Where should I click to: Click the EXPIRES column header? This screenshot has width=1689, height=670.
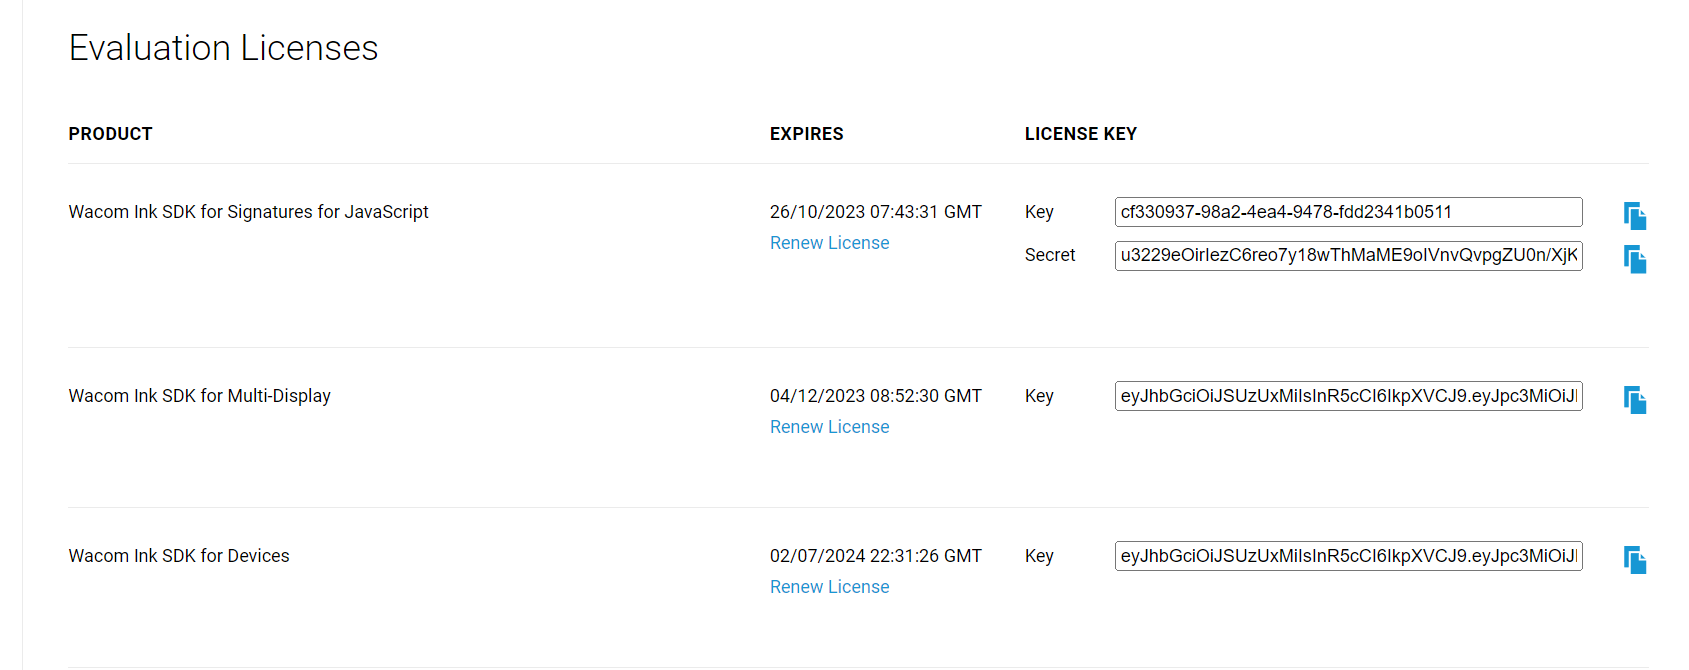coord(806,133)
